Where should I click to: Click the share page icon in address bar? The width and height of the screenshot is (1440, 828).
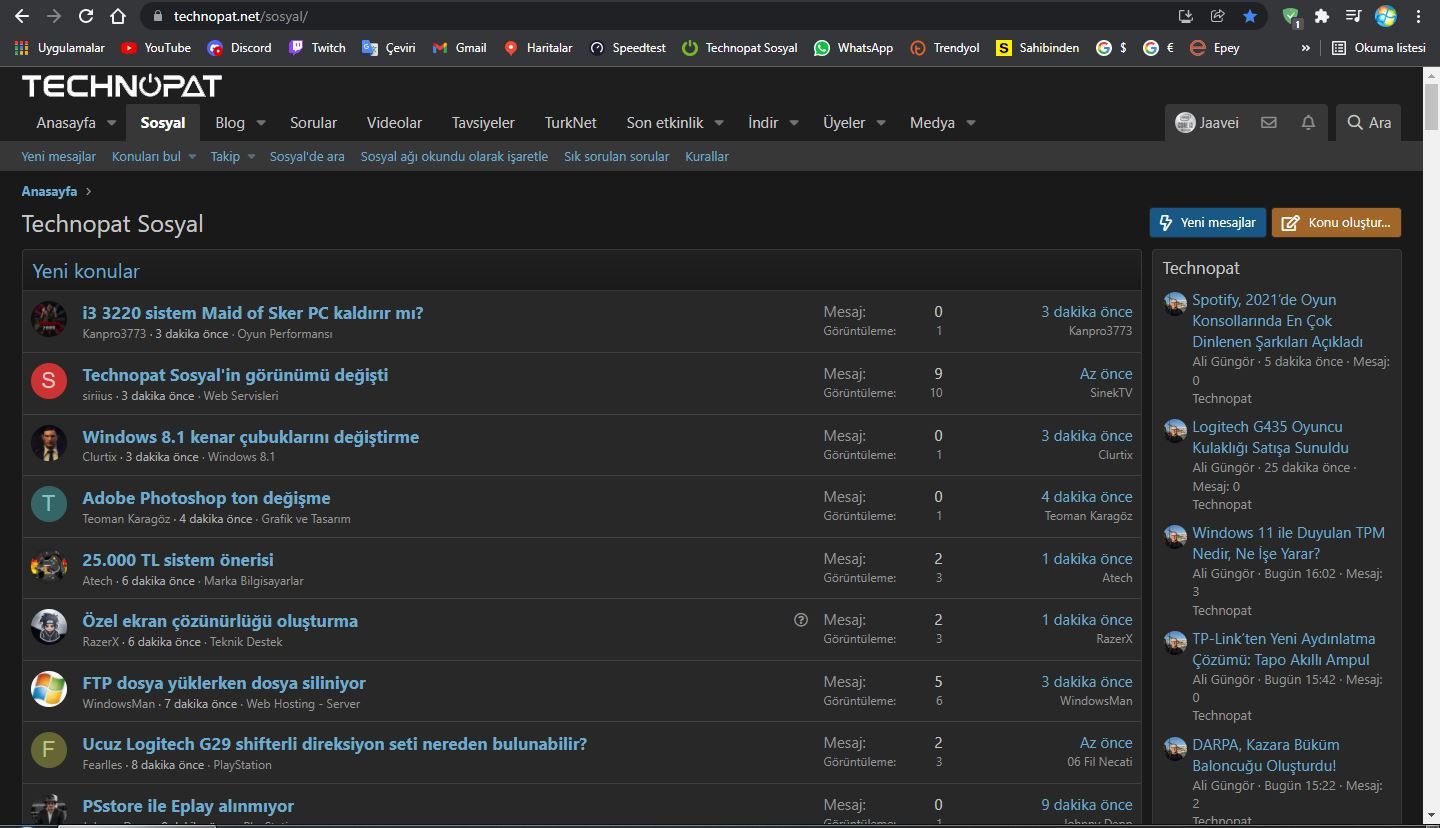[x=1218, y=16]
